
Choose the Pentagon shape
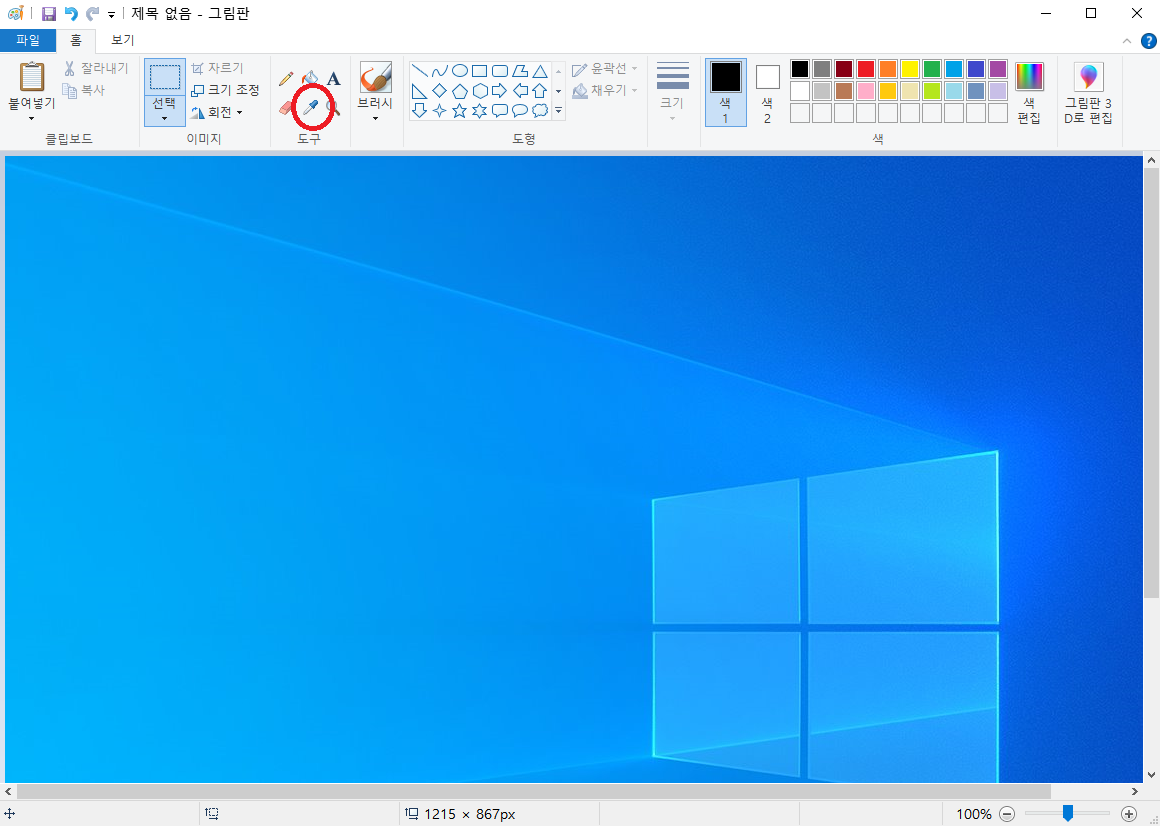460,91
